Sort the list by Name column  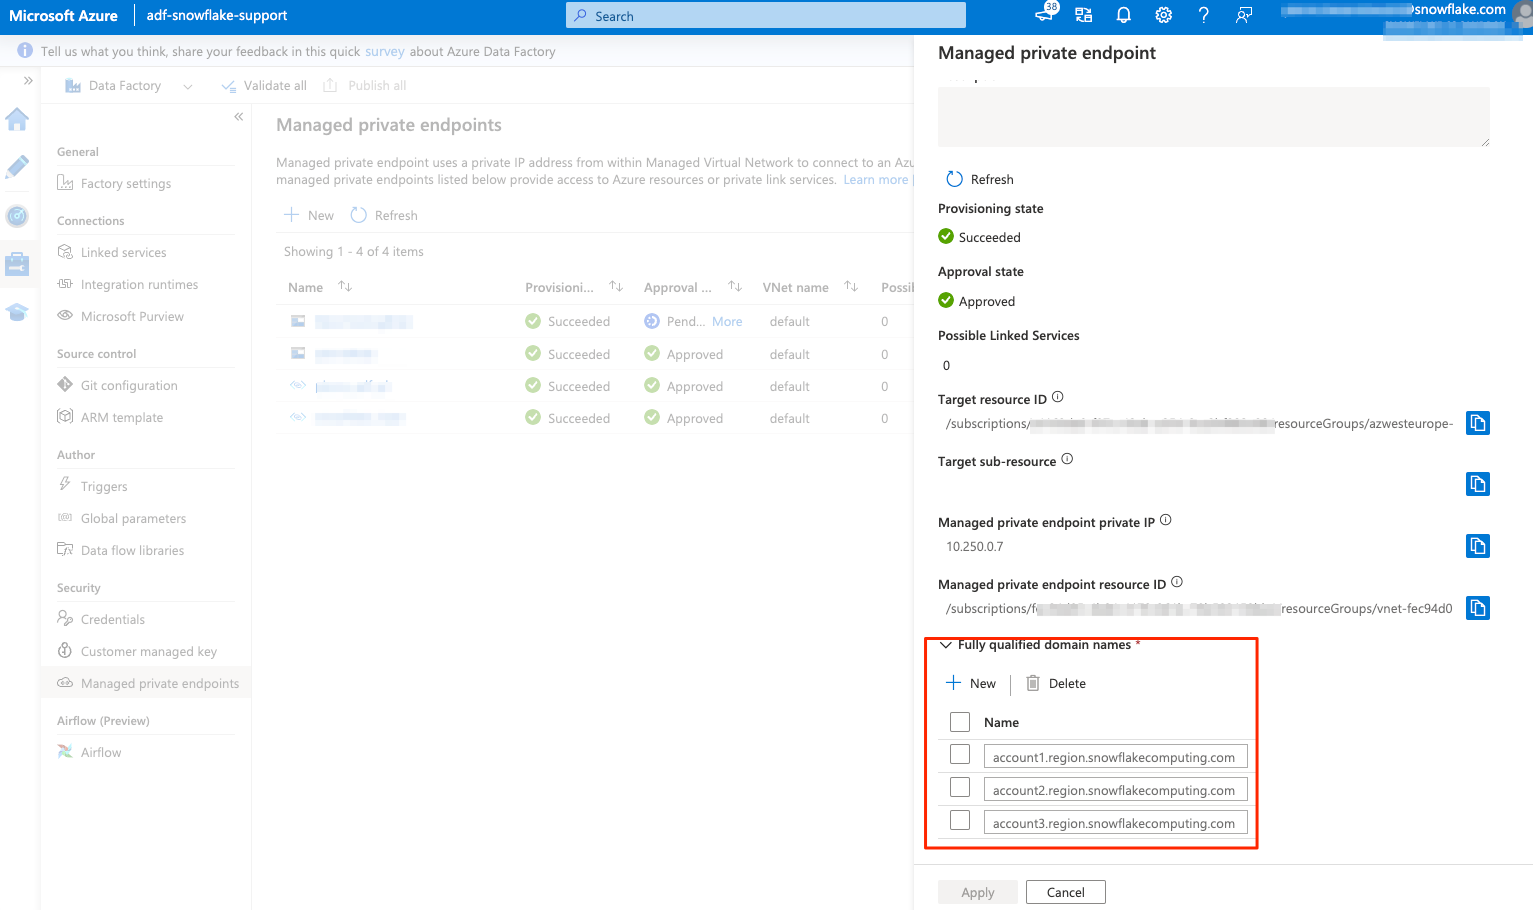[x=345, y=287]
